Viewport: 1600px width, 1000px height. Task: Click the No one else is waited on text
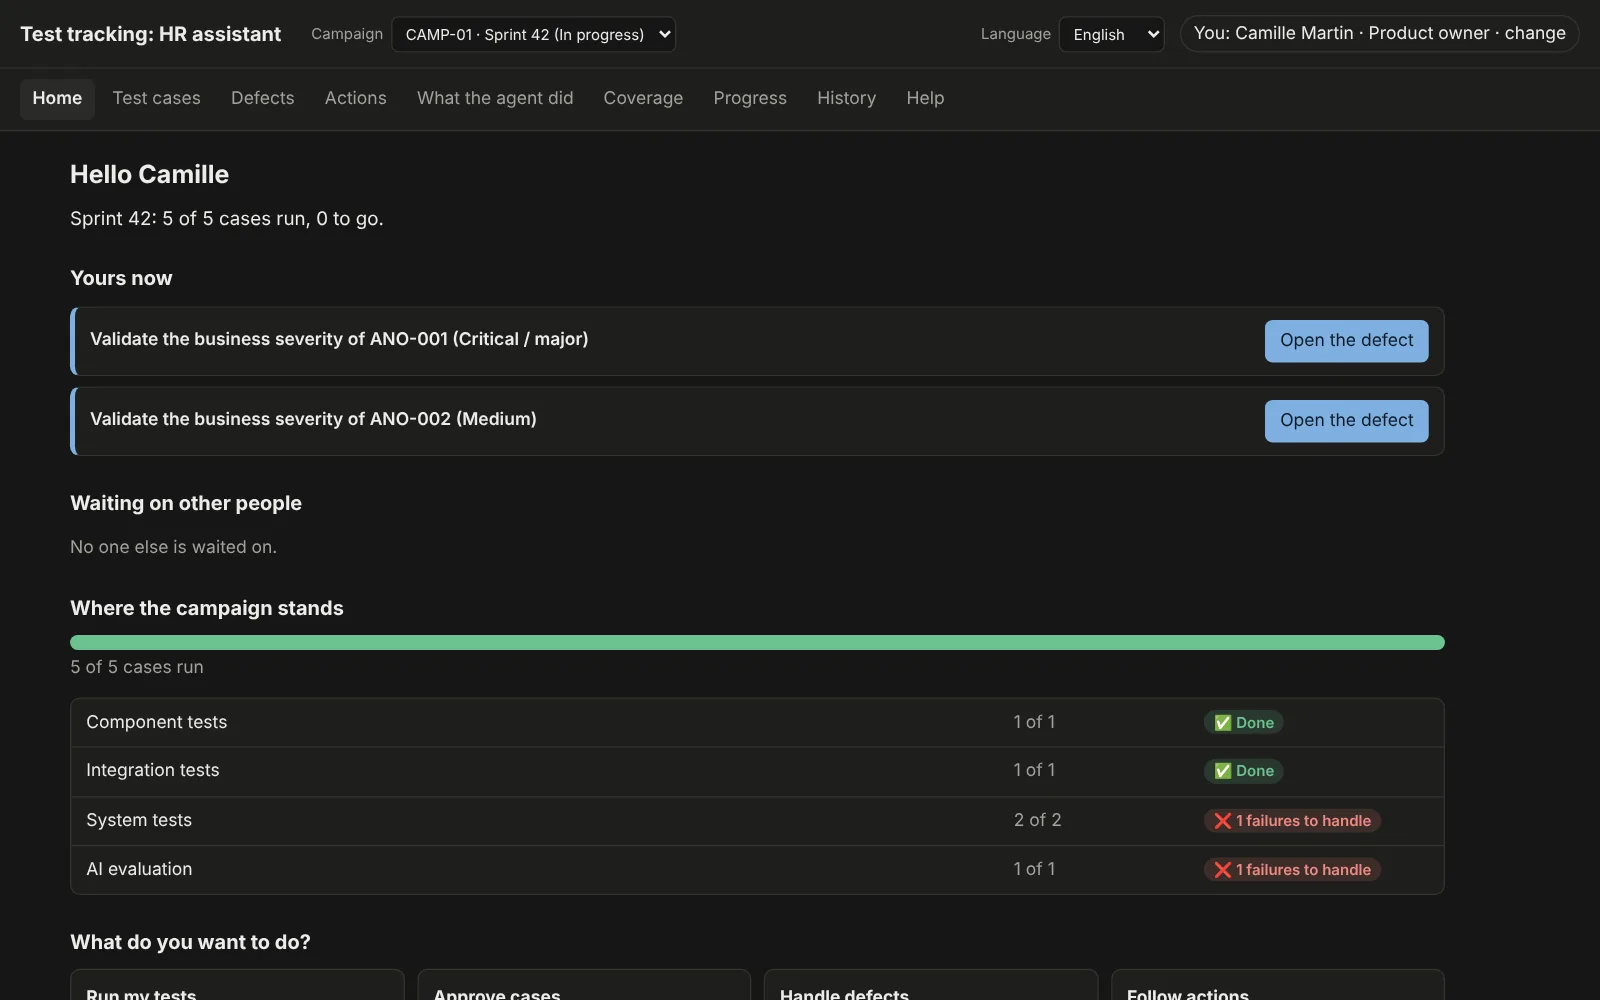tap(173, 547)
